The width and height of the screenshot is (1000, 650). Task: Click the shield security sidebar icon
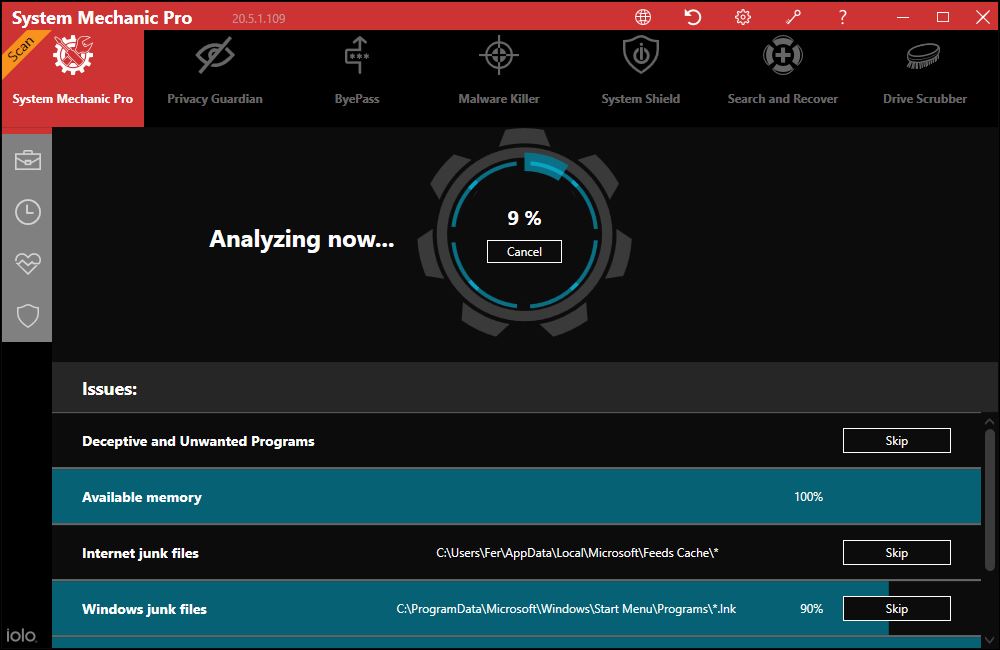coord(28,315)
